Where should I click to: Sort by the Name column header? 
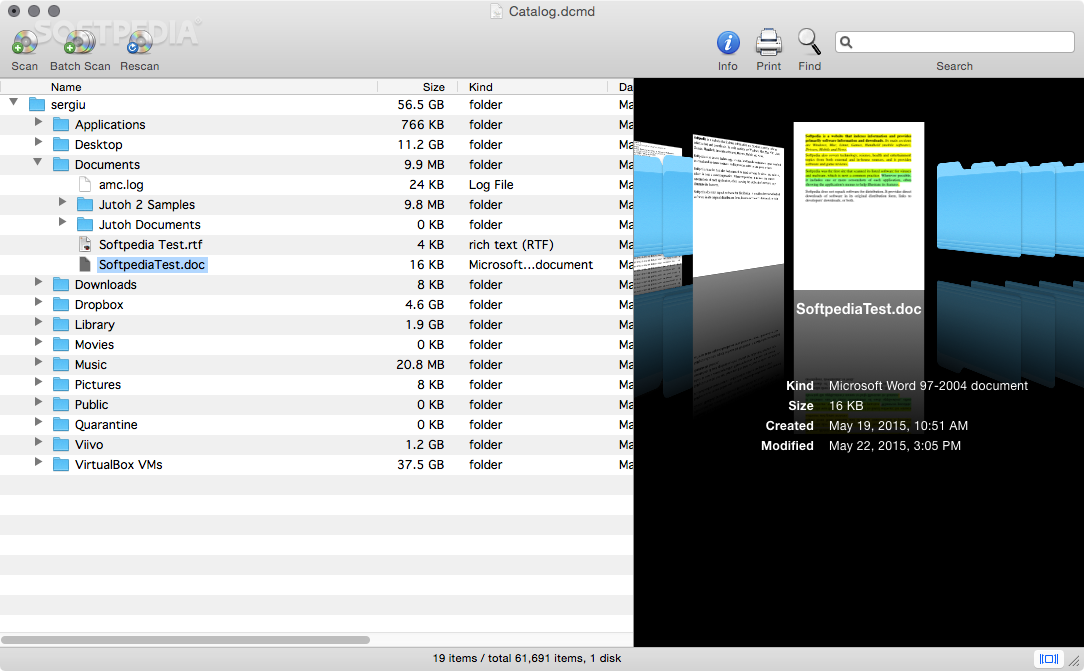(189, 87)
